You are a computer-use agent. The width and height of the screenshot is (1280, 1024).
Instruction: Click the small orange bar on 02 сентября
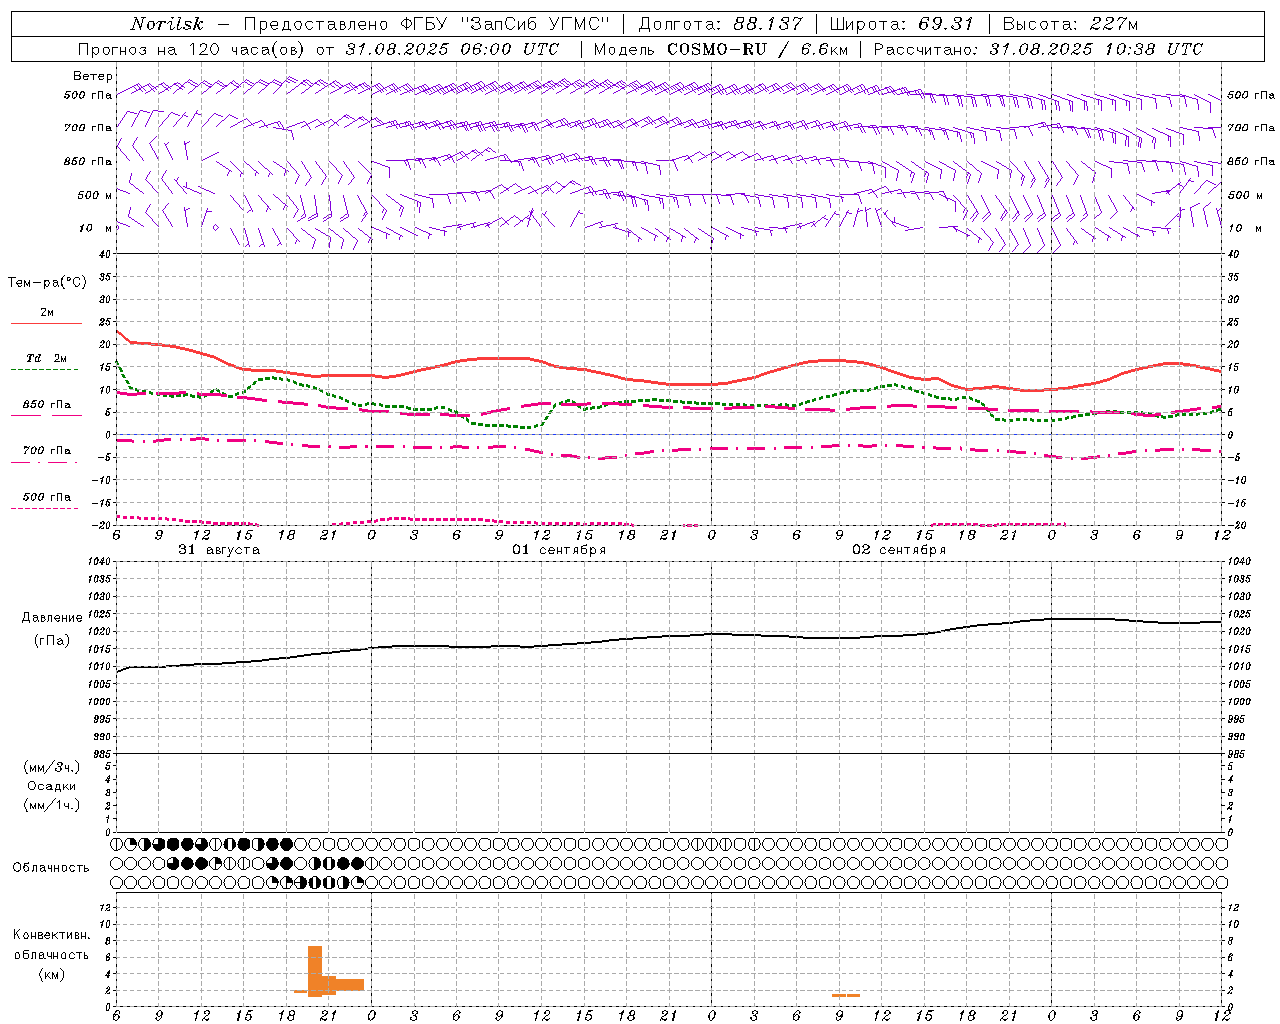[846, 995]
